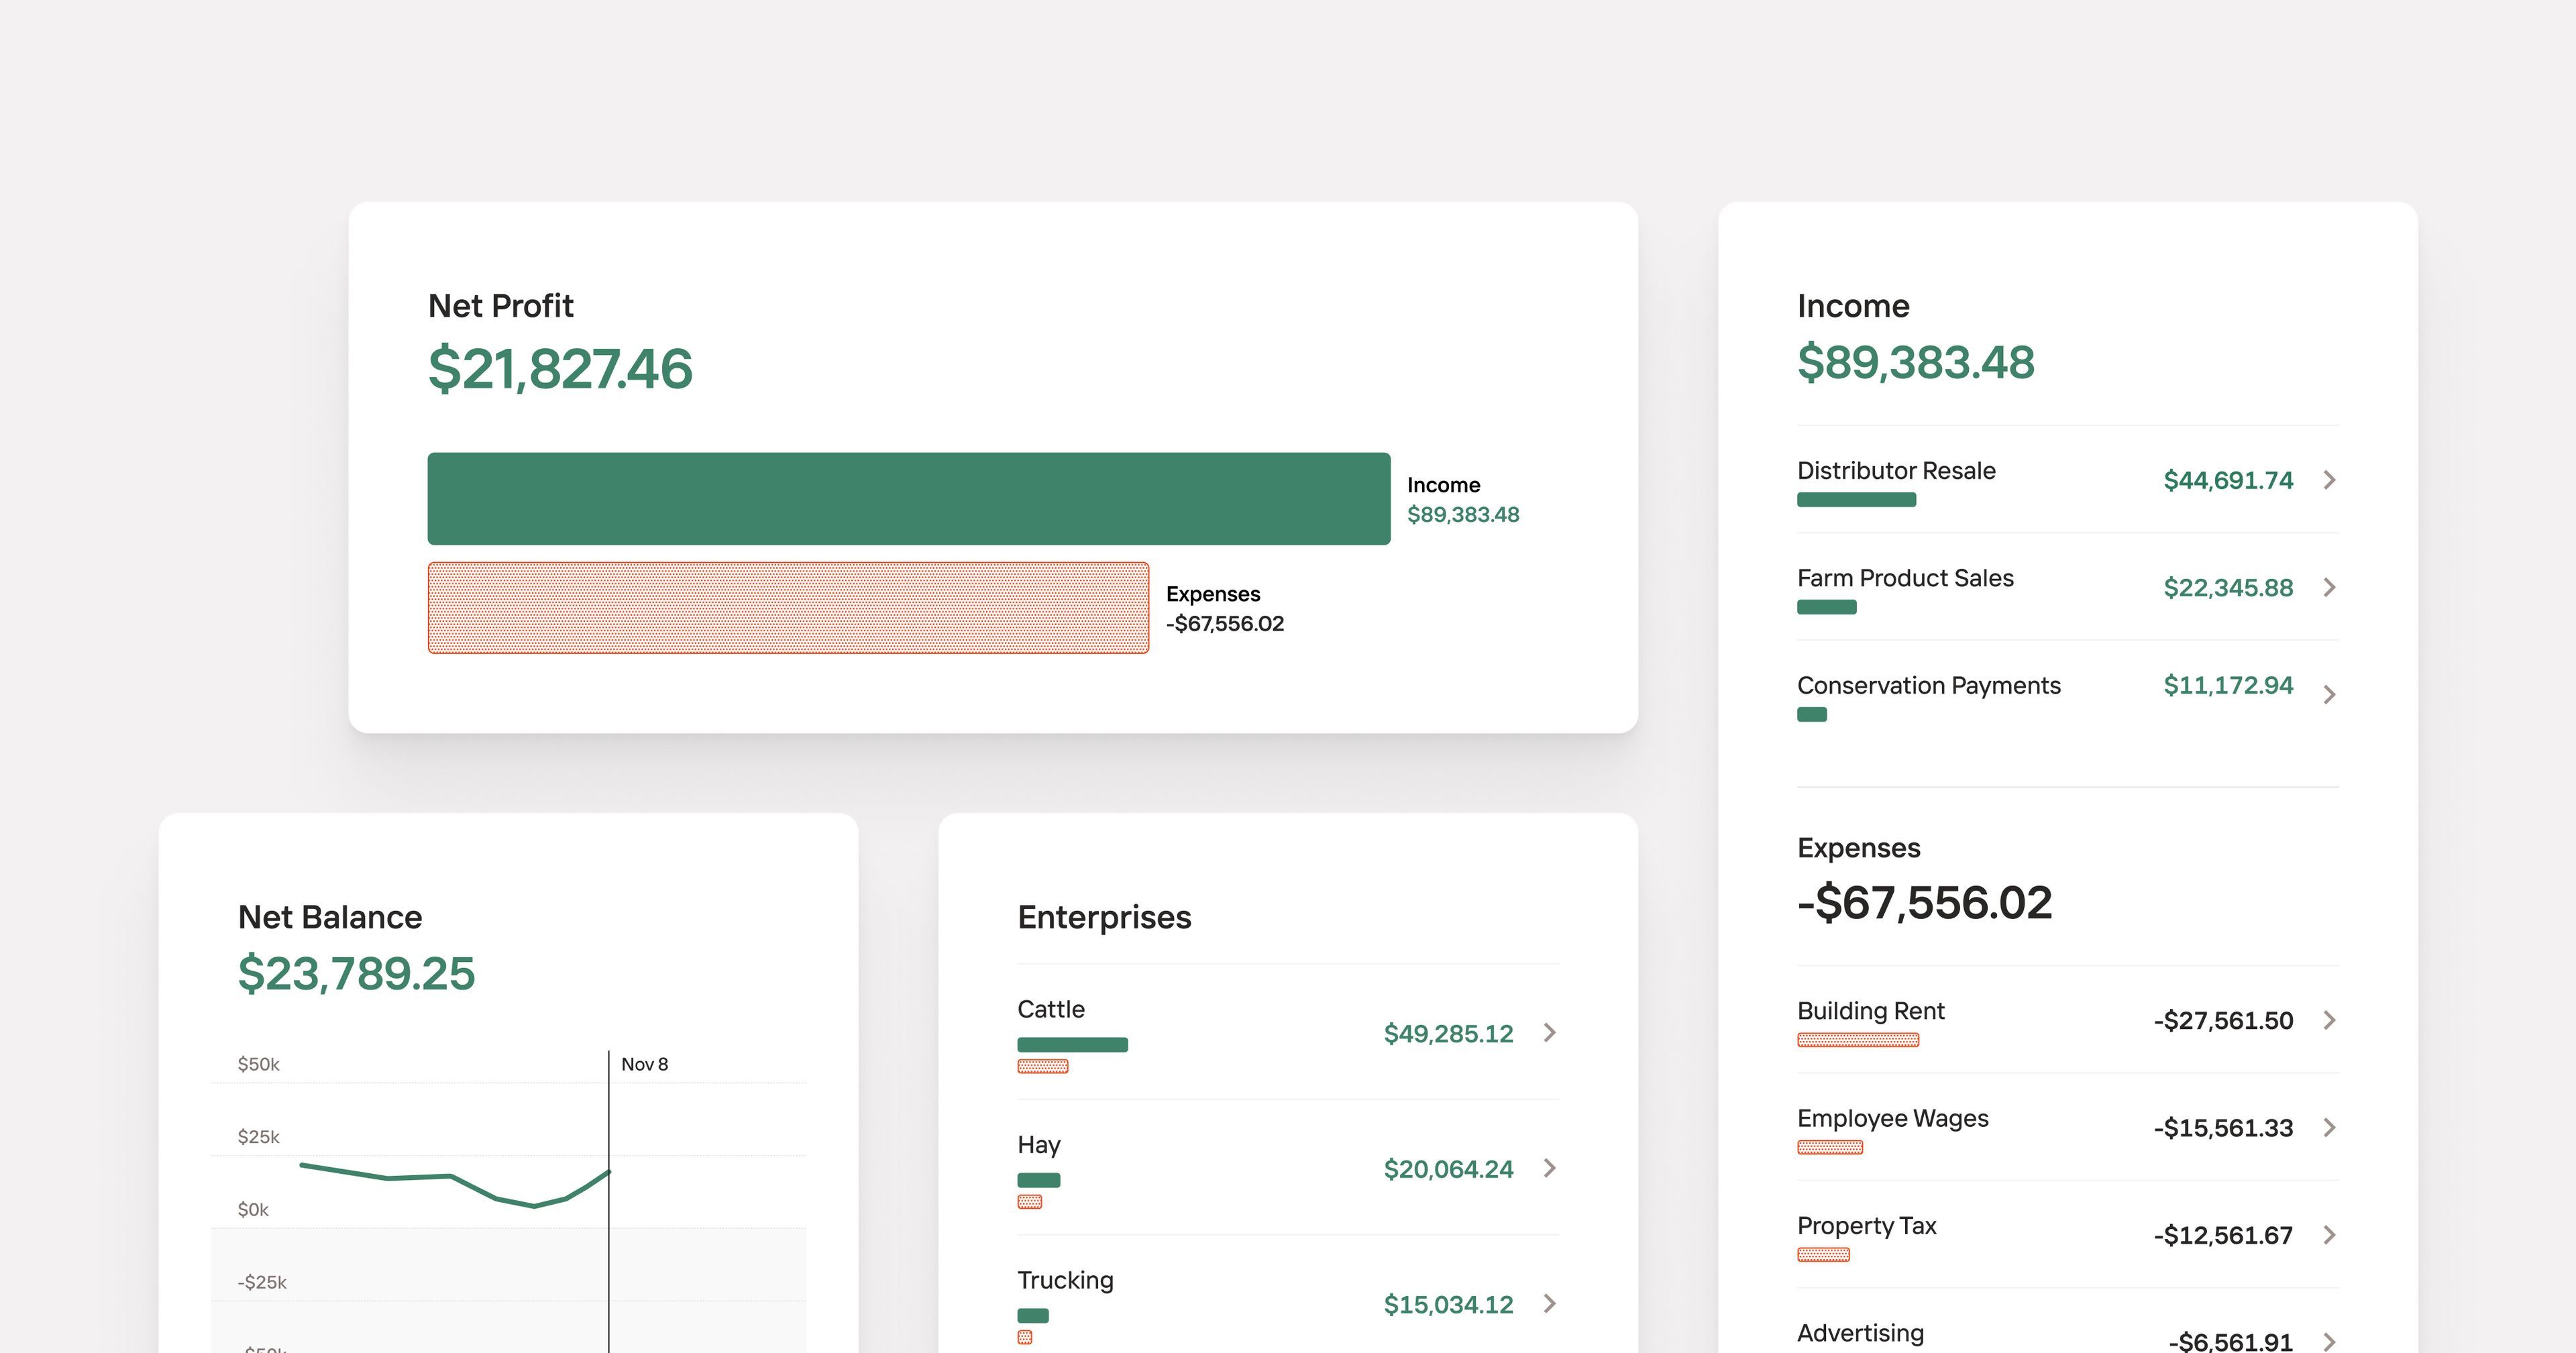Click the red Expenses bar
This screenshot has width=2576, height=1353.
pyautogui.click(x=788, y=607)
